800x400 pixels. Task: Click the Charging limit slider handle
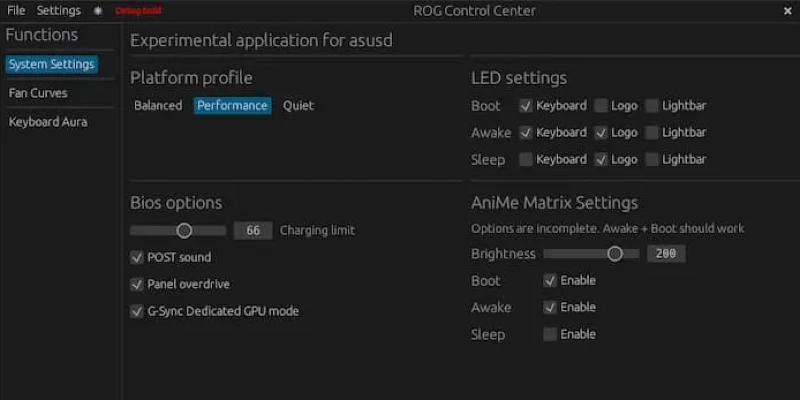point(184,231)
